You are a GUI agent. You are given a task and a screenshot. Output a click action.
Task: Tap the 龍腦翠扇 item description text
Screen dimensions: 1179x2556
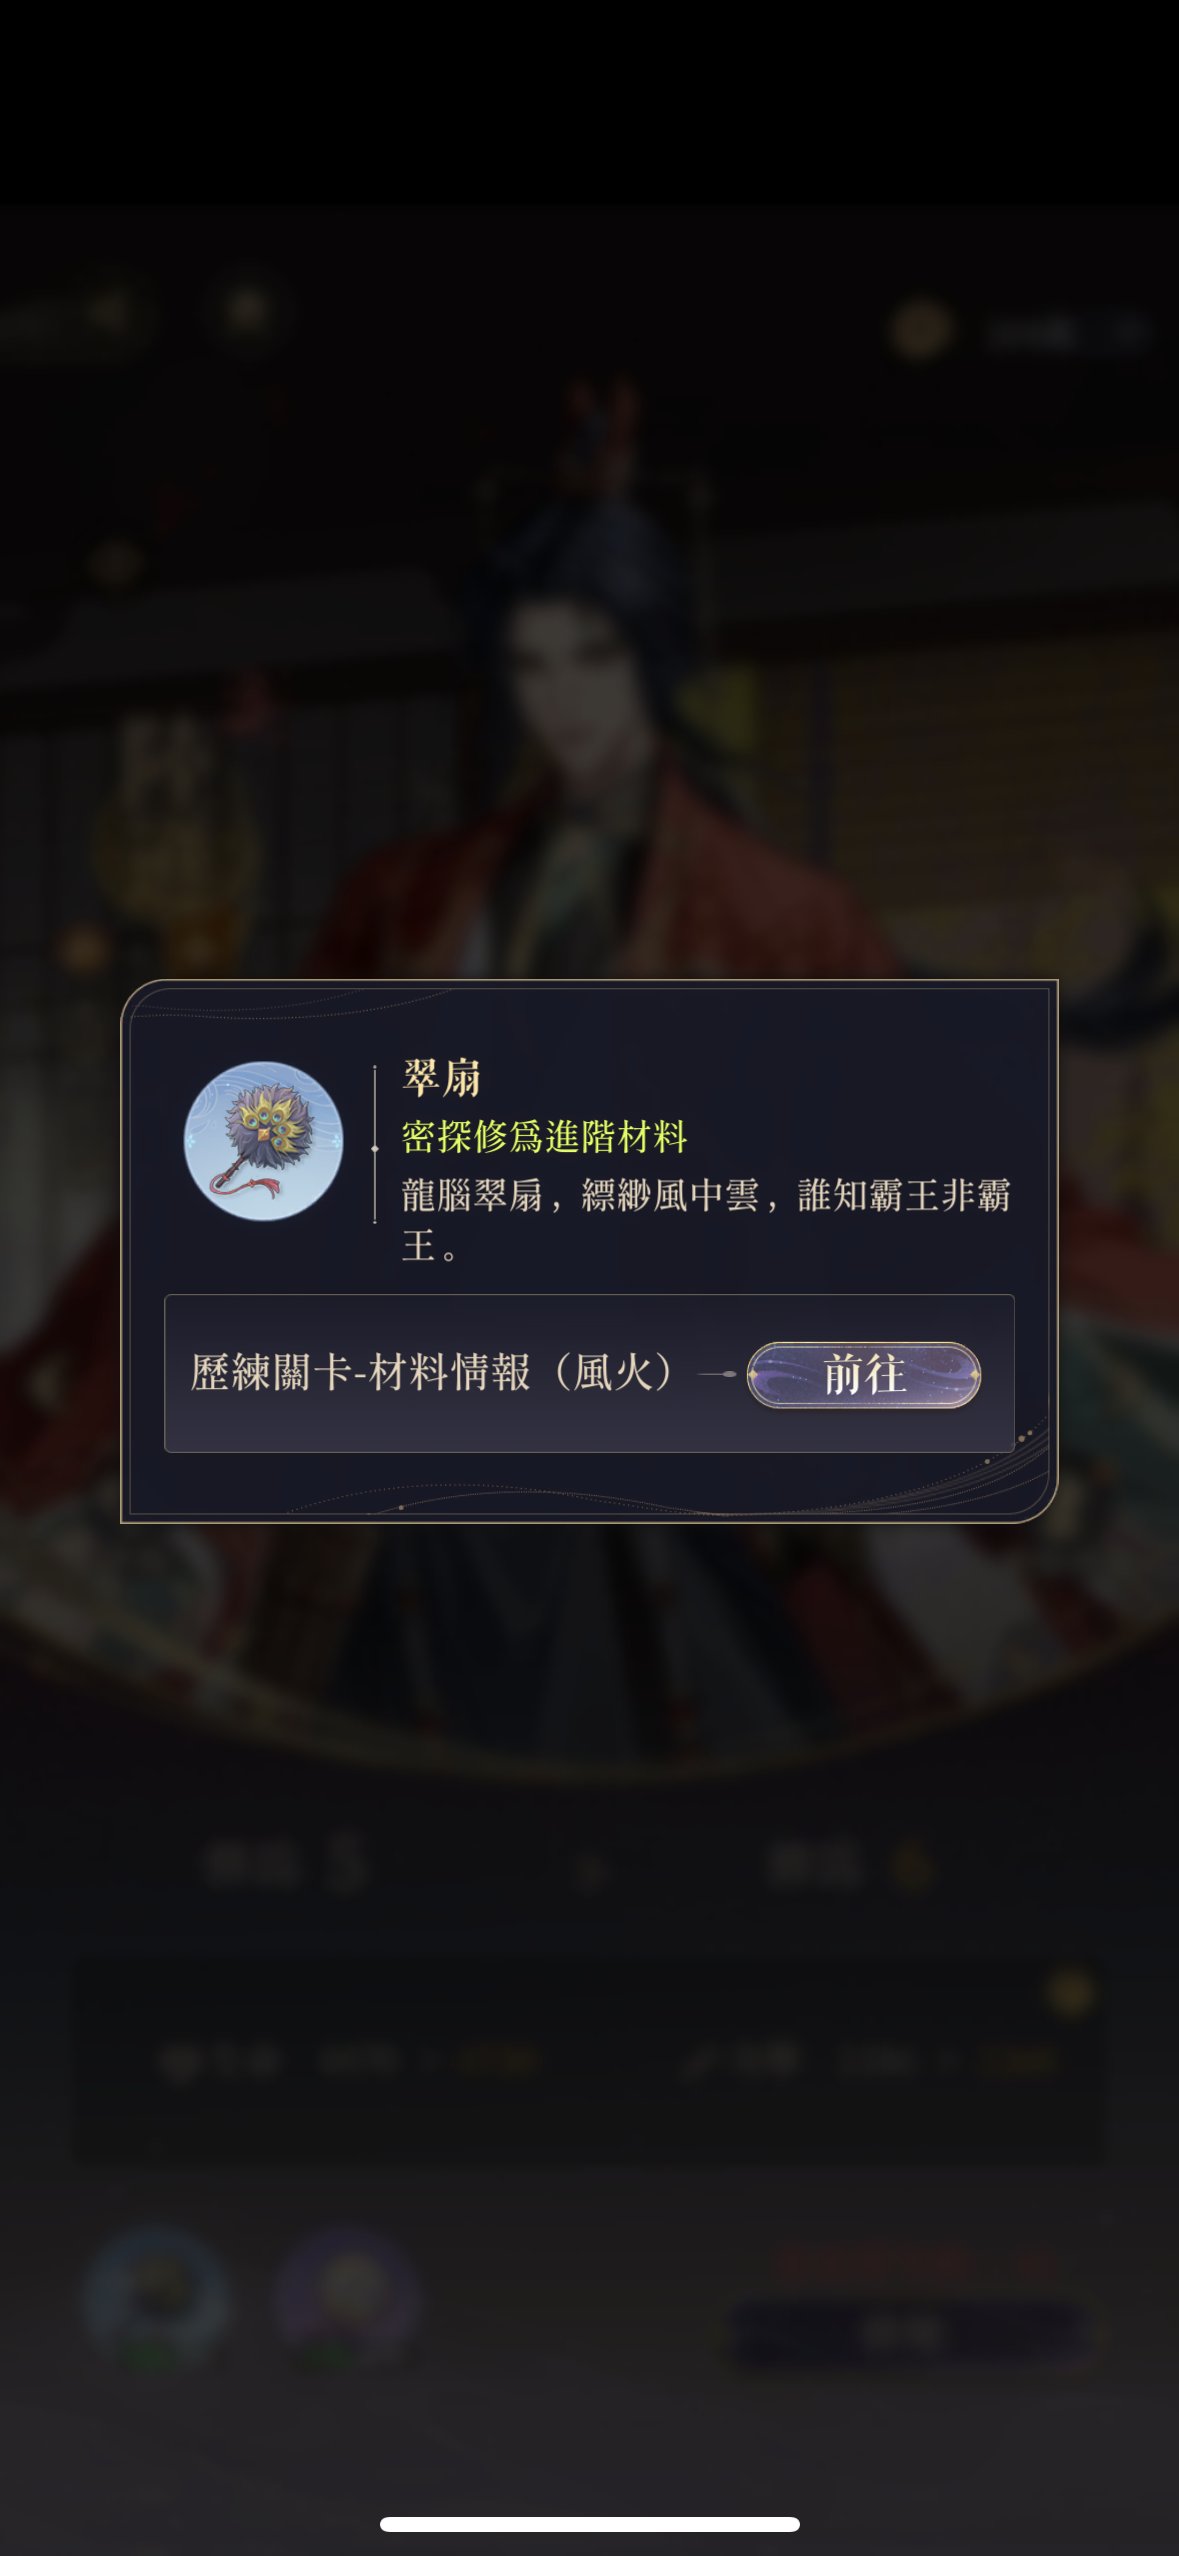point(706,1219)
